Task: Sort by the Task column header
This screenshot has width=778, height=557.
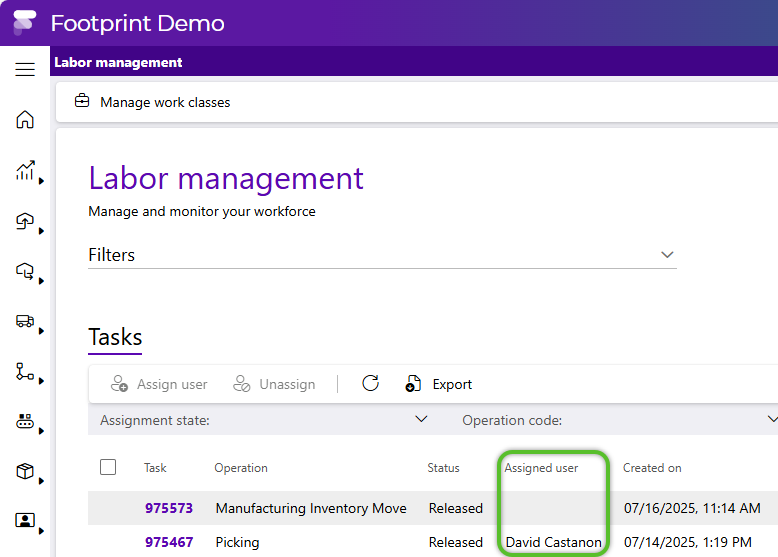Action: (155, 468)
